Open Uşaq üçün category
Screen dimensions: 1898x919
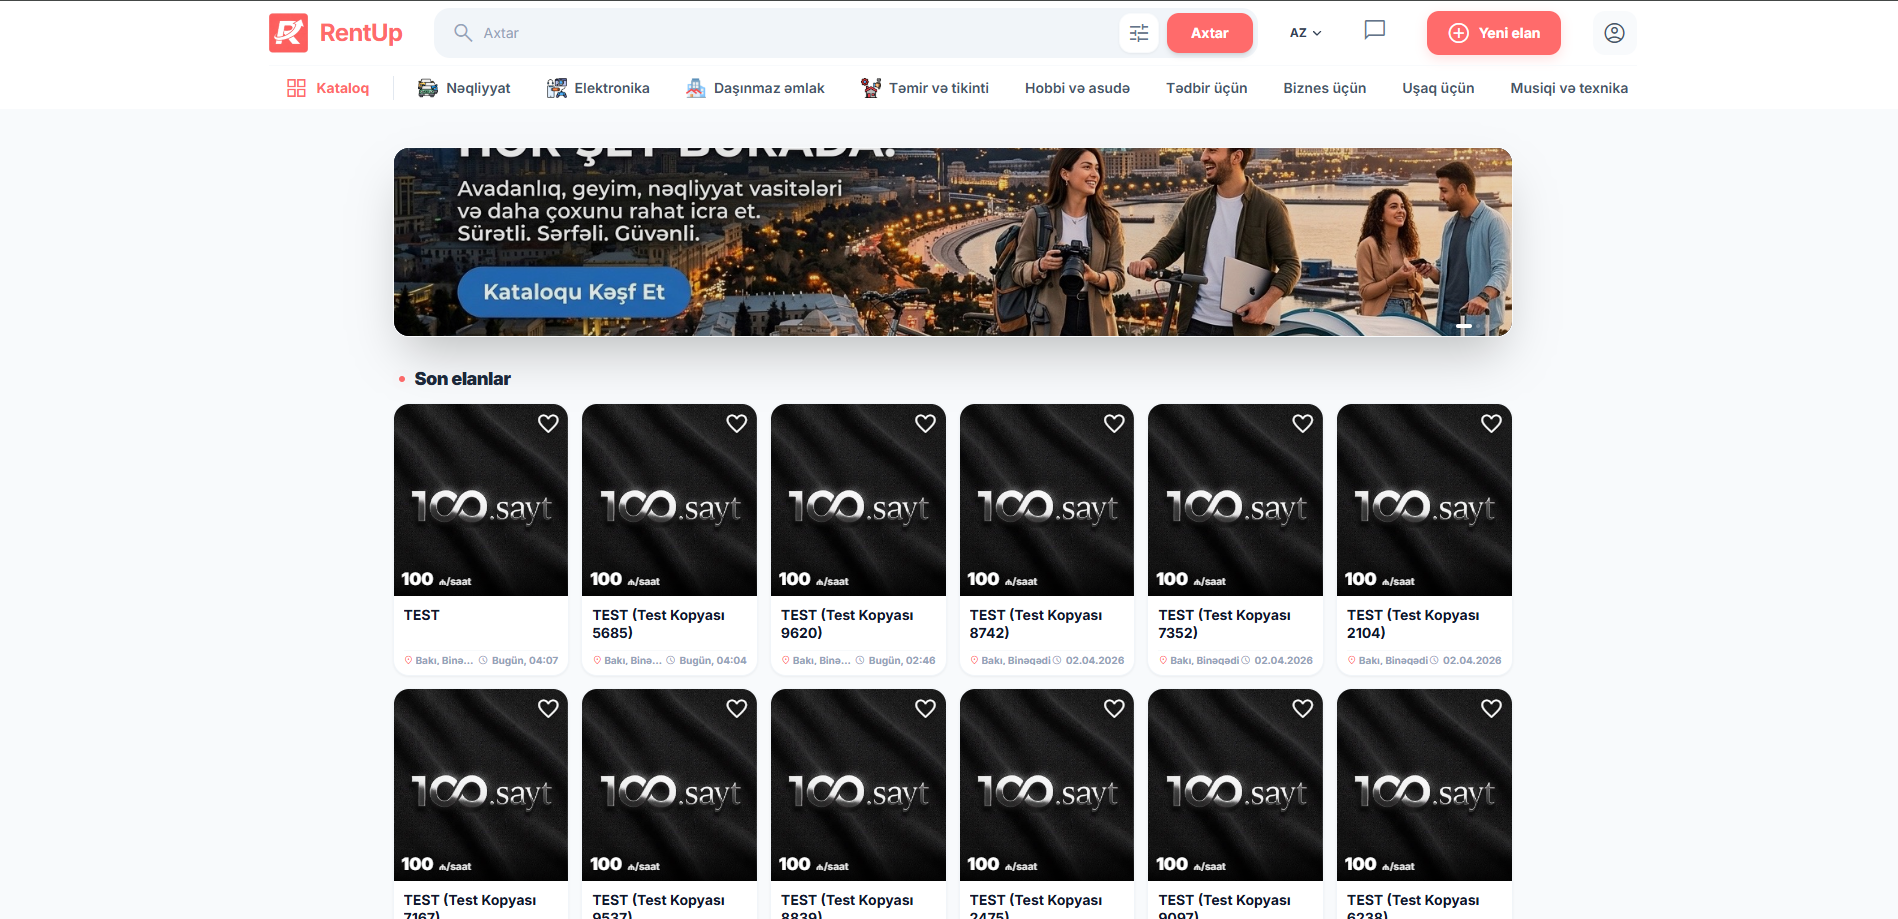click(1437, 88)
